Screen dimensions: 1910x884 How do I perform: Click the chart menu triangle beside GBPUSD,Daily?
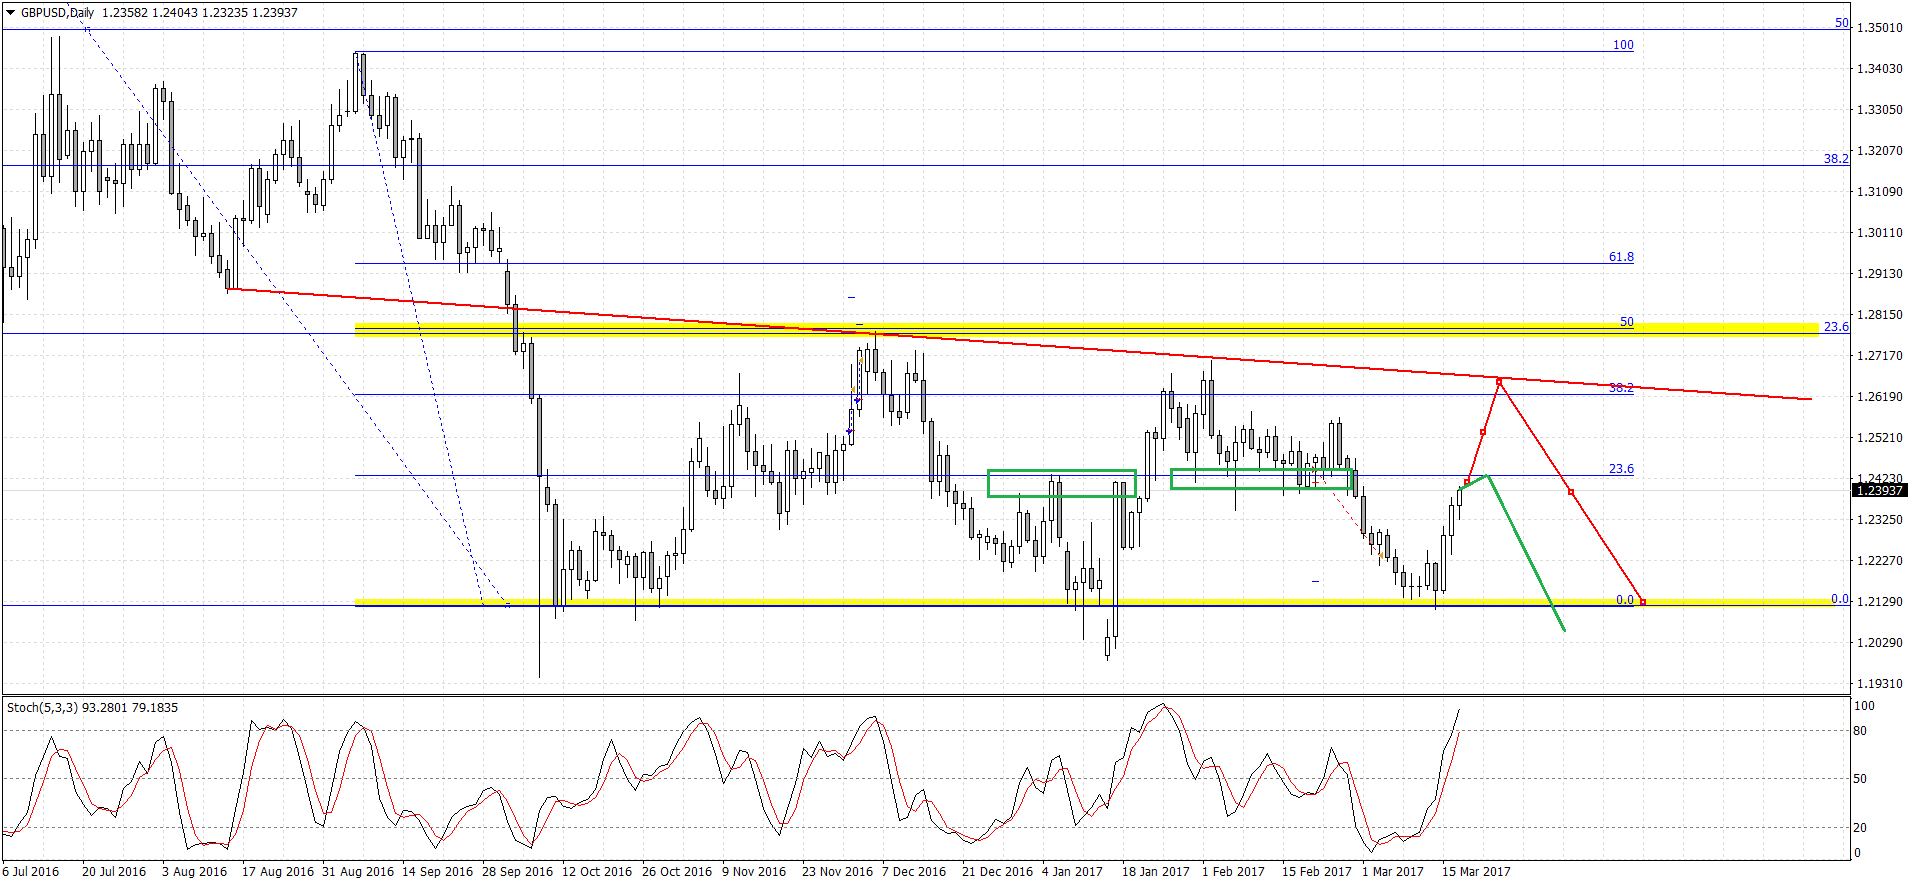[11, 13]
